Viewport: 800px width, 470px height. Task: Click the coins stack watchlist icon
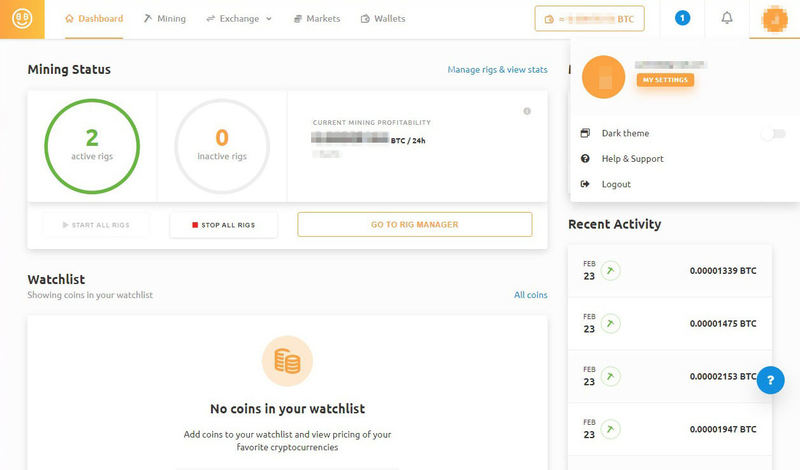(287, 361)
